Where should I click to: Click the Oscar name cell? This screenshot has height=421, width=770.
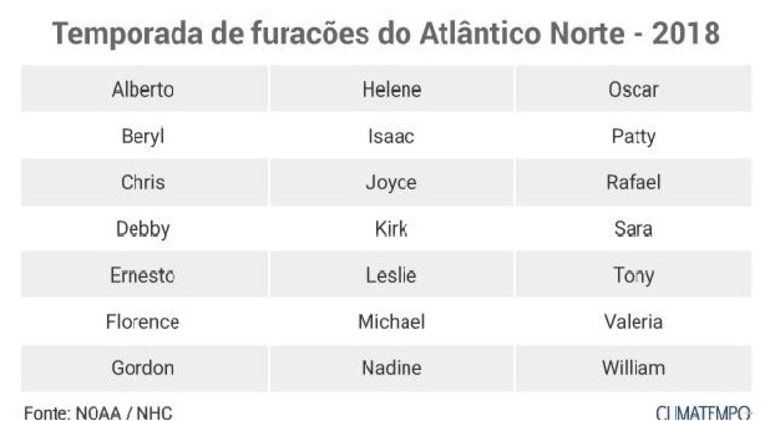pos(633,89)
